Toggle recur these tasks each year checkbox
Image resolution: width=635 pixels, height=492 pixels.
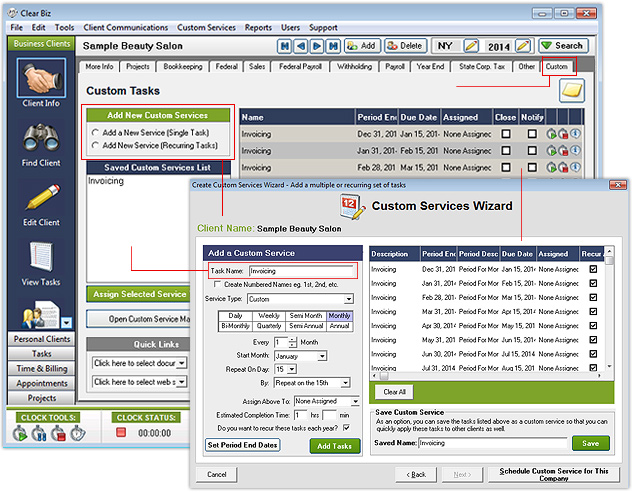coord(347,428)
